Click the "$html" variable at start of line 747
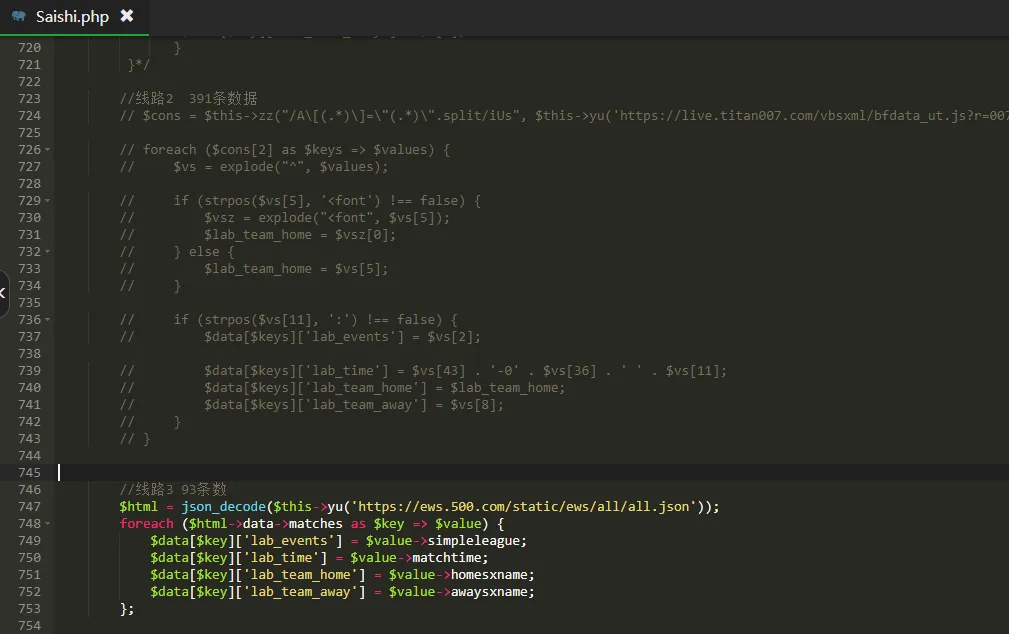The width and height of the screenshot is (1009, 634). pos(138,507)
